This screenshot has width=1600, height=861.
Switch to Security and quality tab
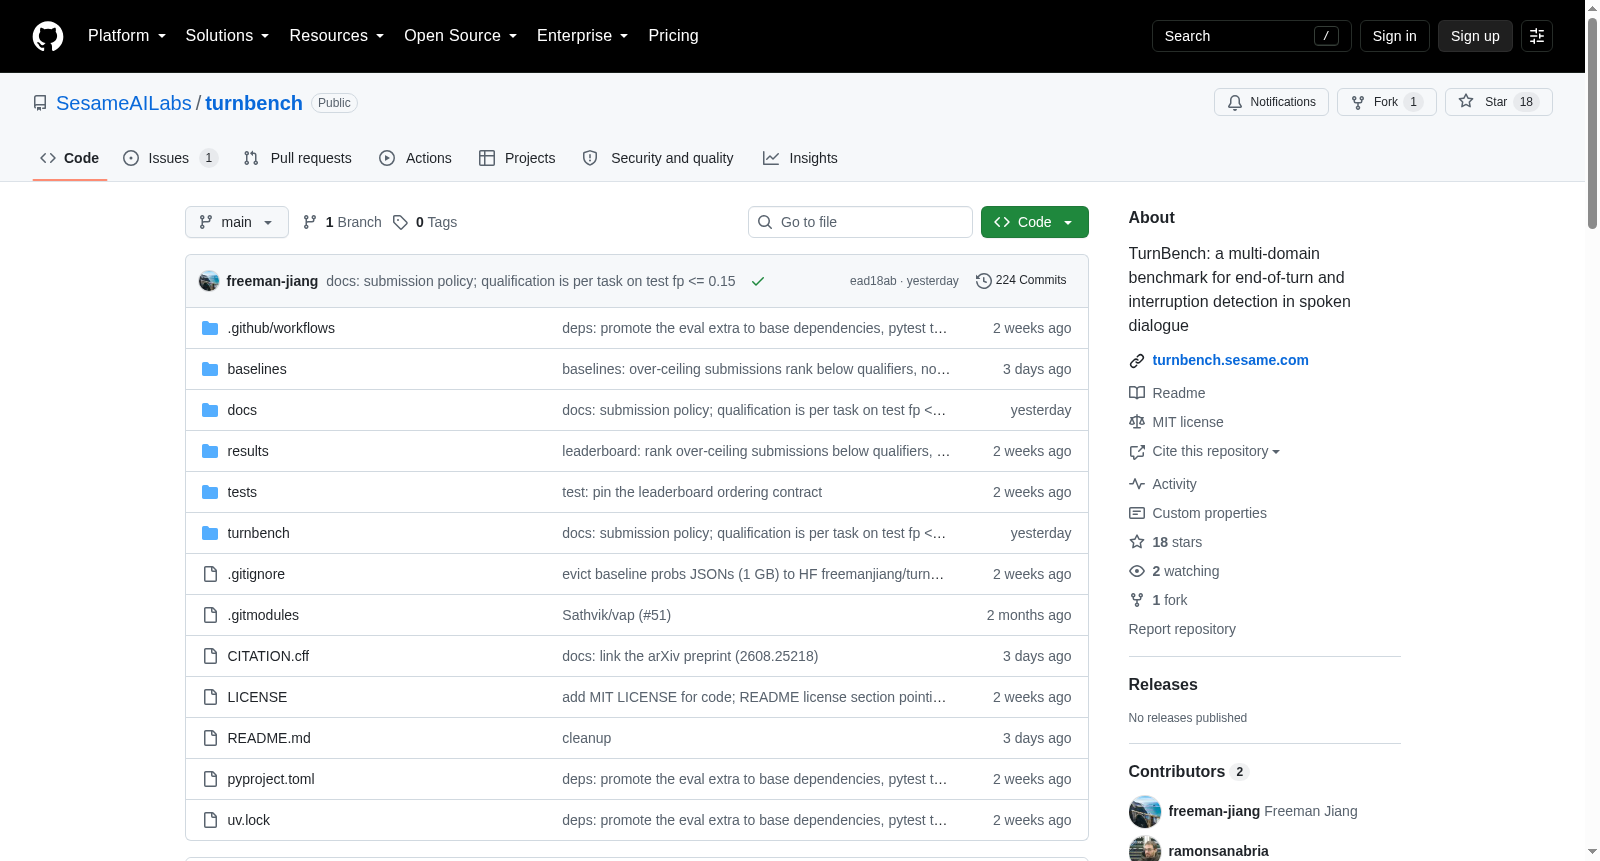click(x=658, y=158)
